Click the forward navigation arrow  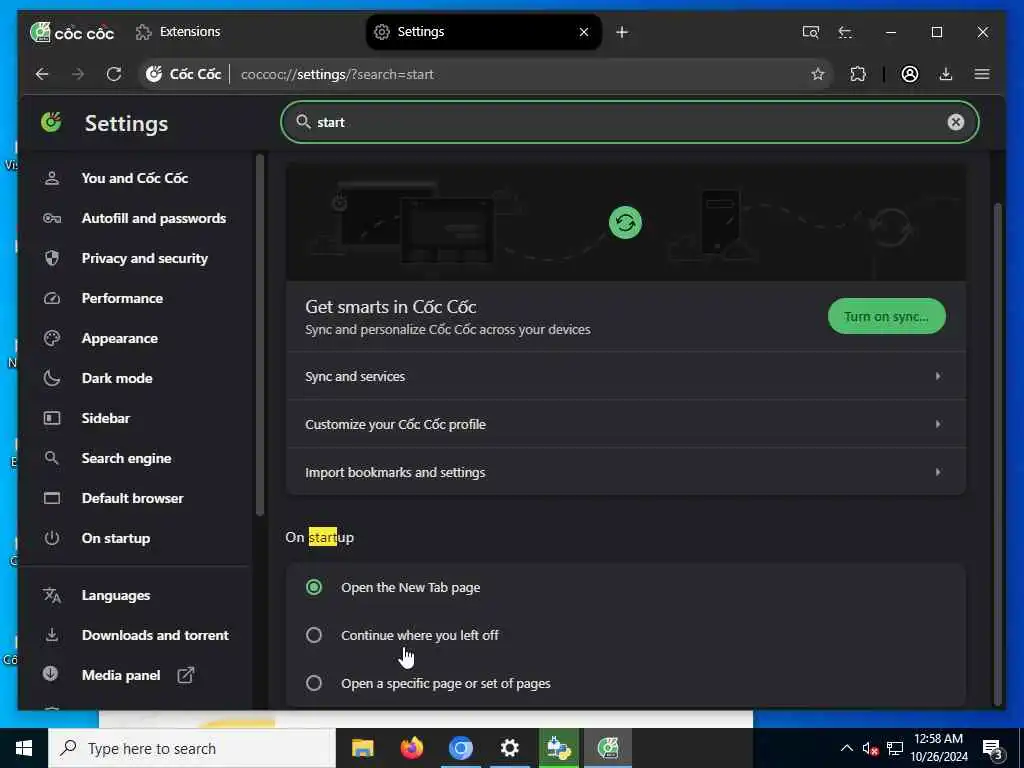coord(78,74)
